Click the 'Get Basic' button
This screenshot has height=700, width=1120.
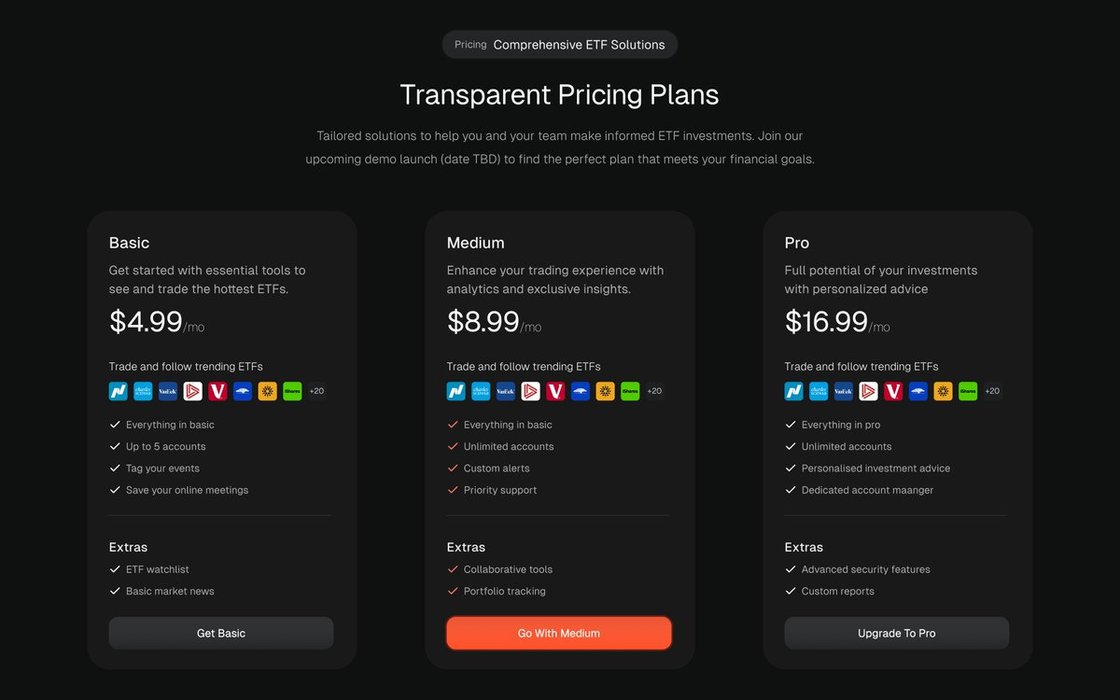[221, 633]
